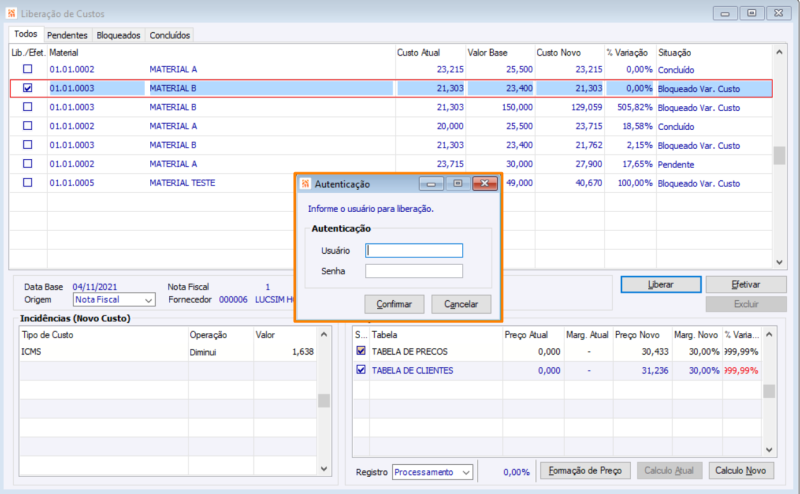800x494 pixels.
Task: Open the Concluídos tab
Action: coord(169,35)
